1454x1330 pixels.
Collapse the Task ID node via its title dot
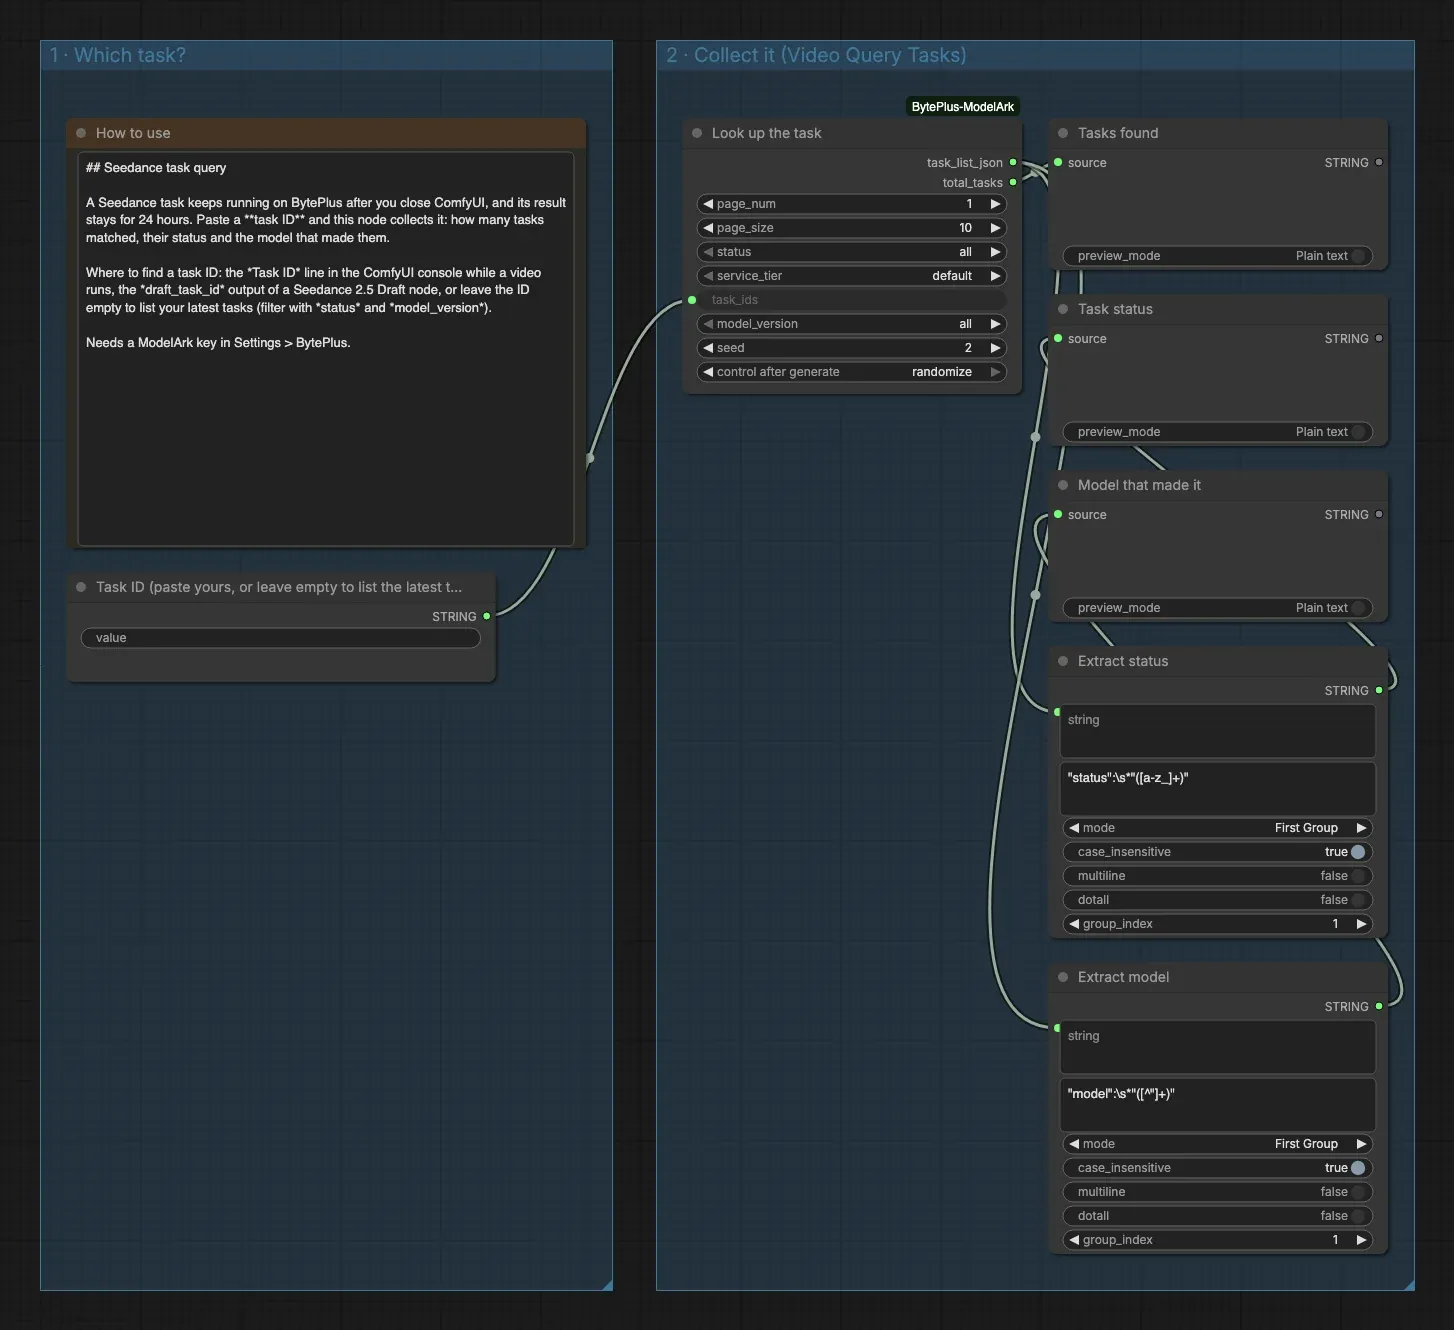(x=81, y=587)
